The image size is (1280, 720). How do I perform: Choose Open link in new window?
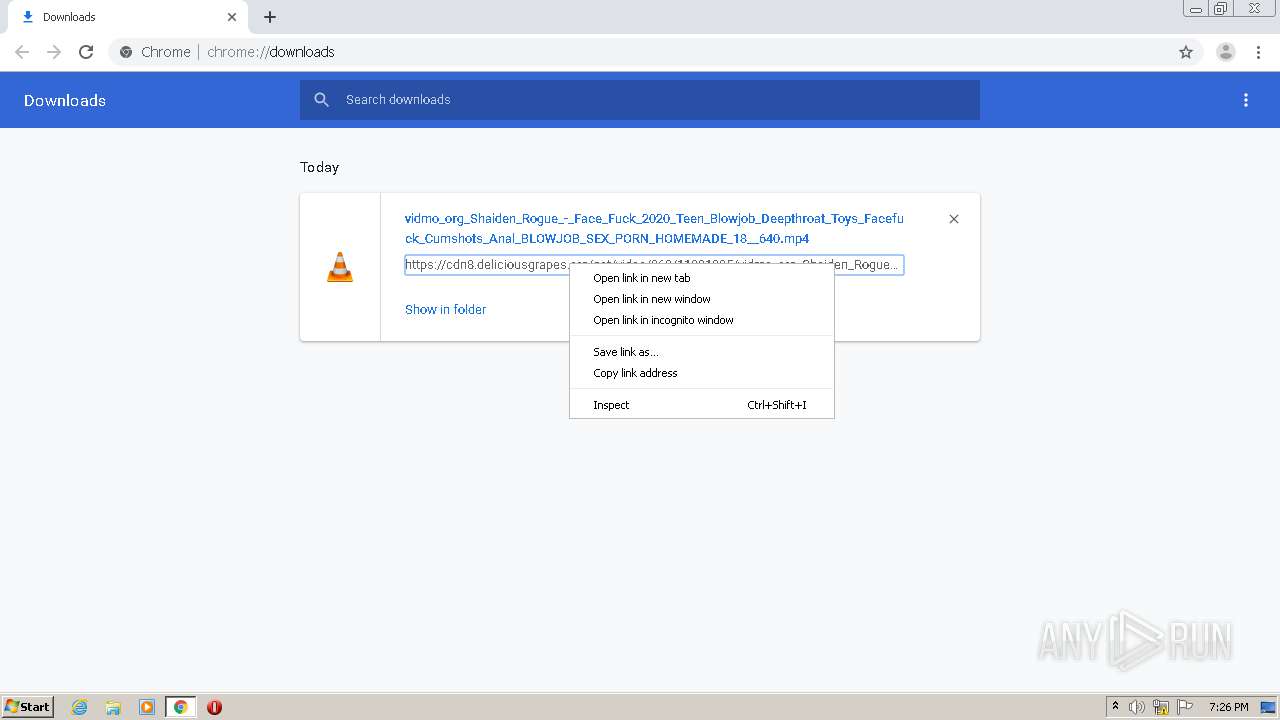click(x=701, y=299)
